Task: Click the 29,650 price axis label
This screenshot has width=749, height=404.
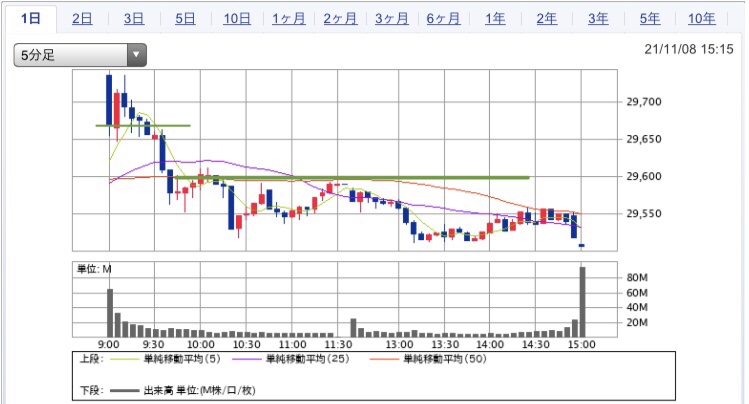Action: [x=644, y=139]
